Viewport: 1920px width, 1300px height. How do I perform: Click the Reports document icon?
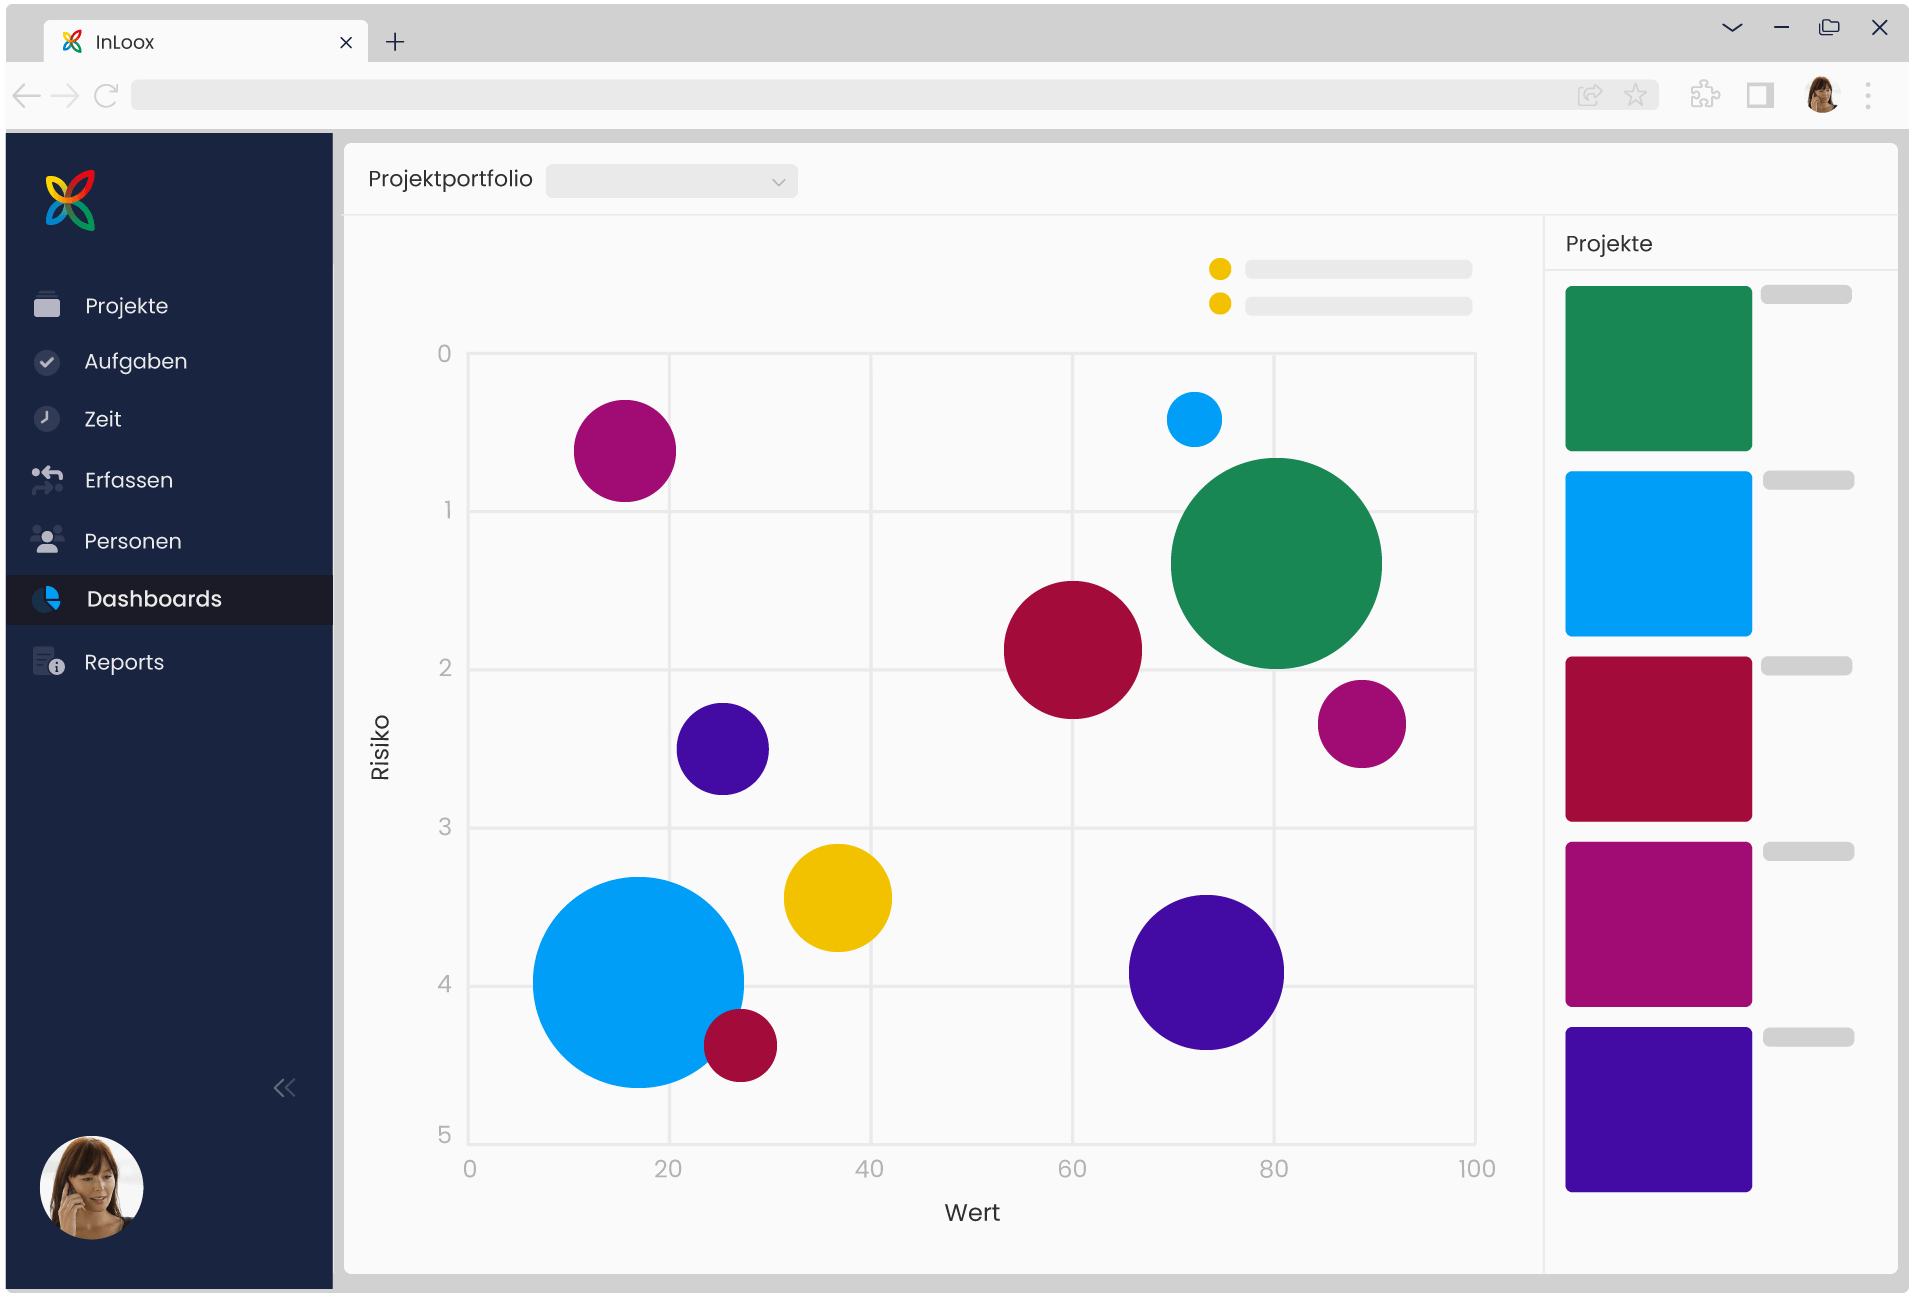pos(48,661)
